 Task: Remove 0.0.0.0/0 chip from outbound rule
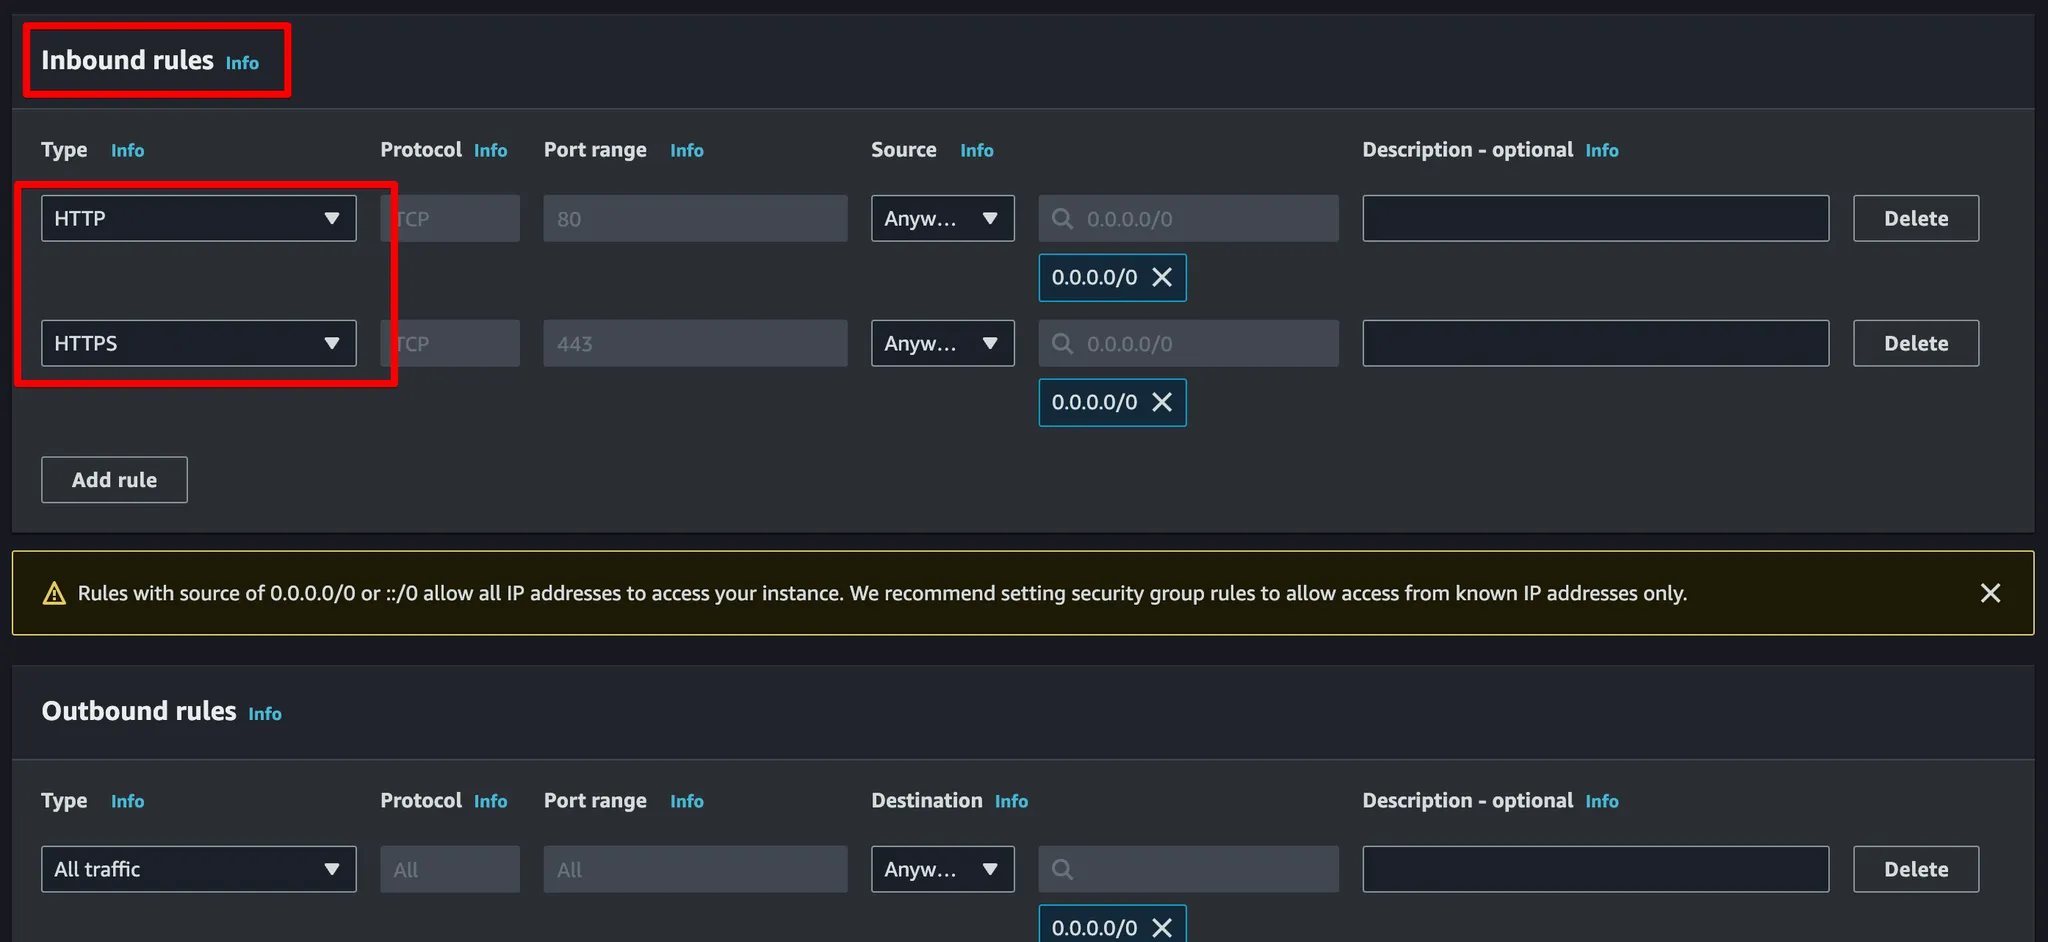(1162, 927)
